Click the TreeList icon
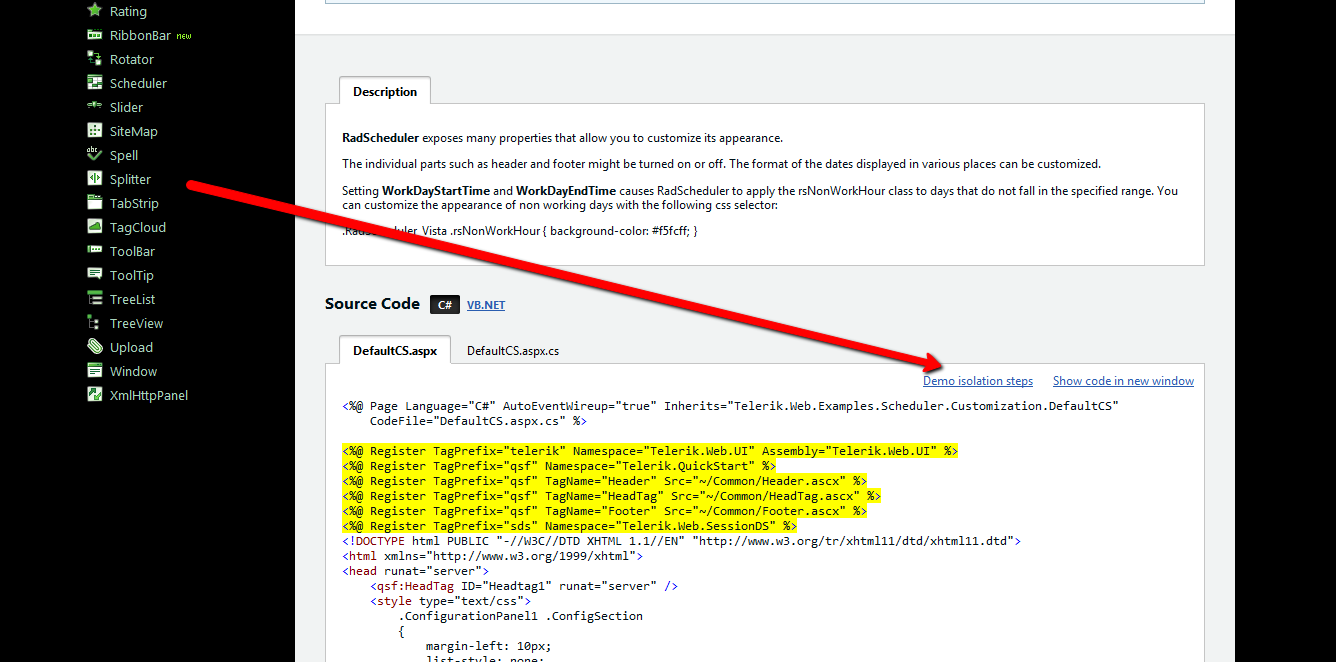Screen dimensions: 1336x662 (95, 299)
